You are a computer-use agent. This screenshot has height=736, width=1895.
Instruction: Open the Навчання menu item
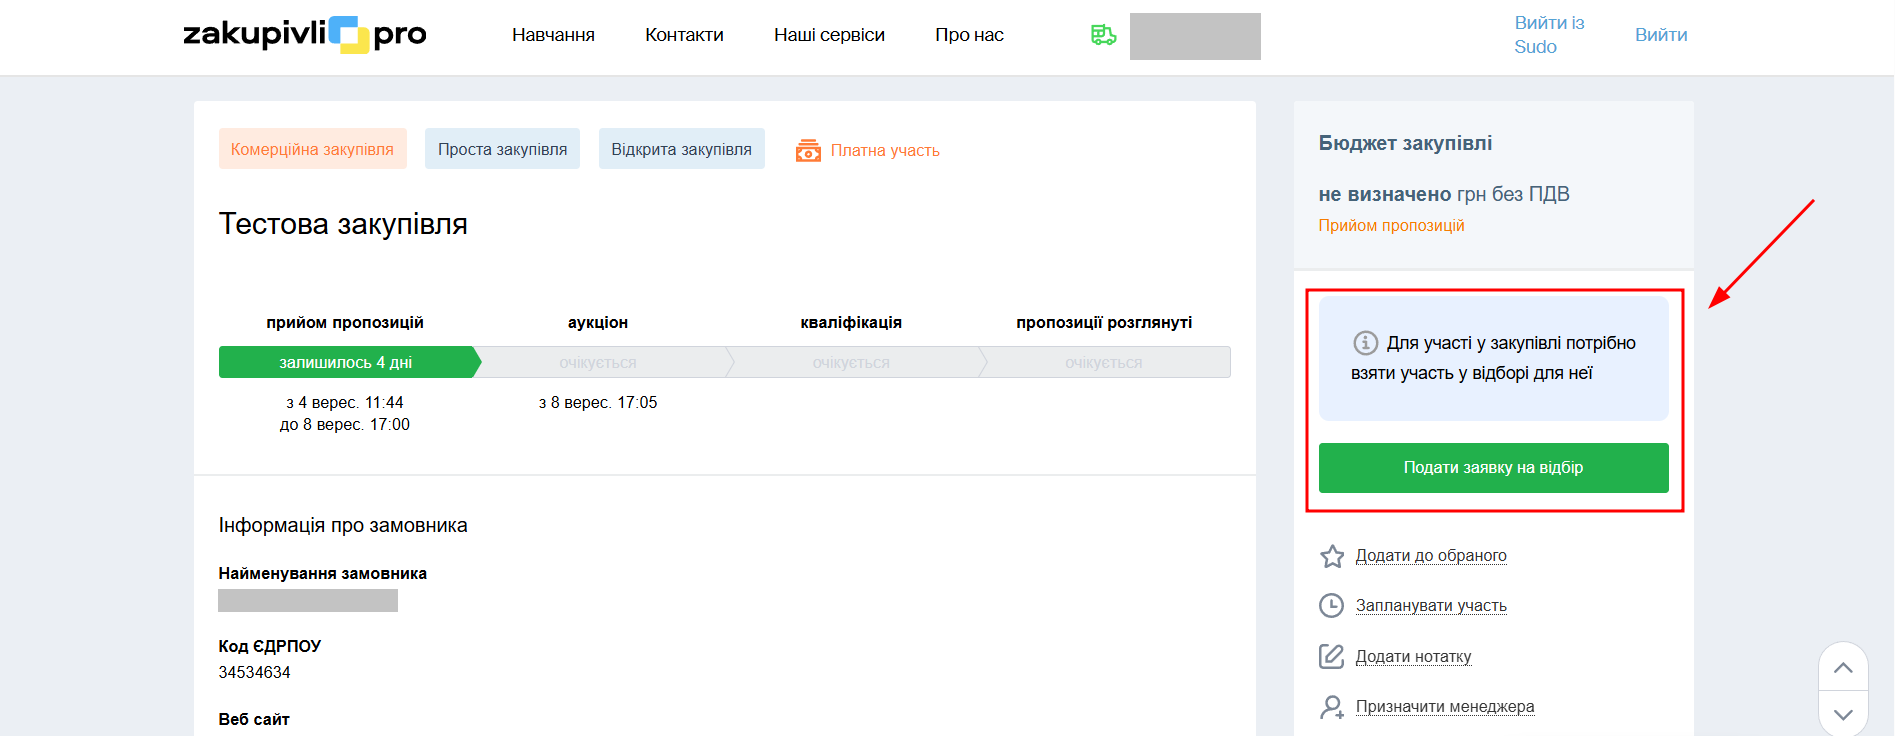pos(553,35)
